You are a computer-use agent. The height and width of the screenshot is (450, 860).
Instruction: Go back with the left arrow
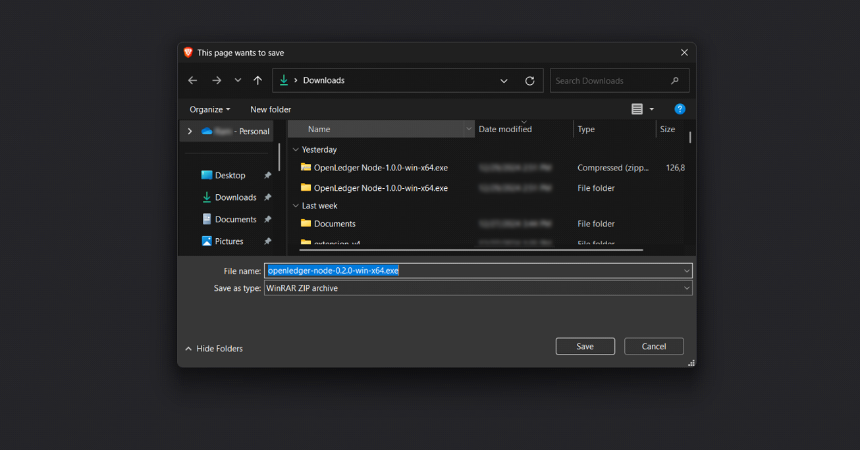pos(193,81)
